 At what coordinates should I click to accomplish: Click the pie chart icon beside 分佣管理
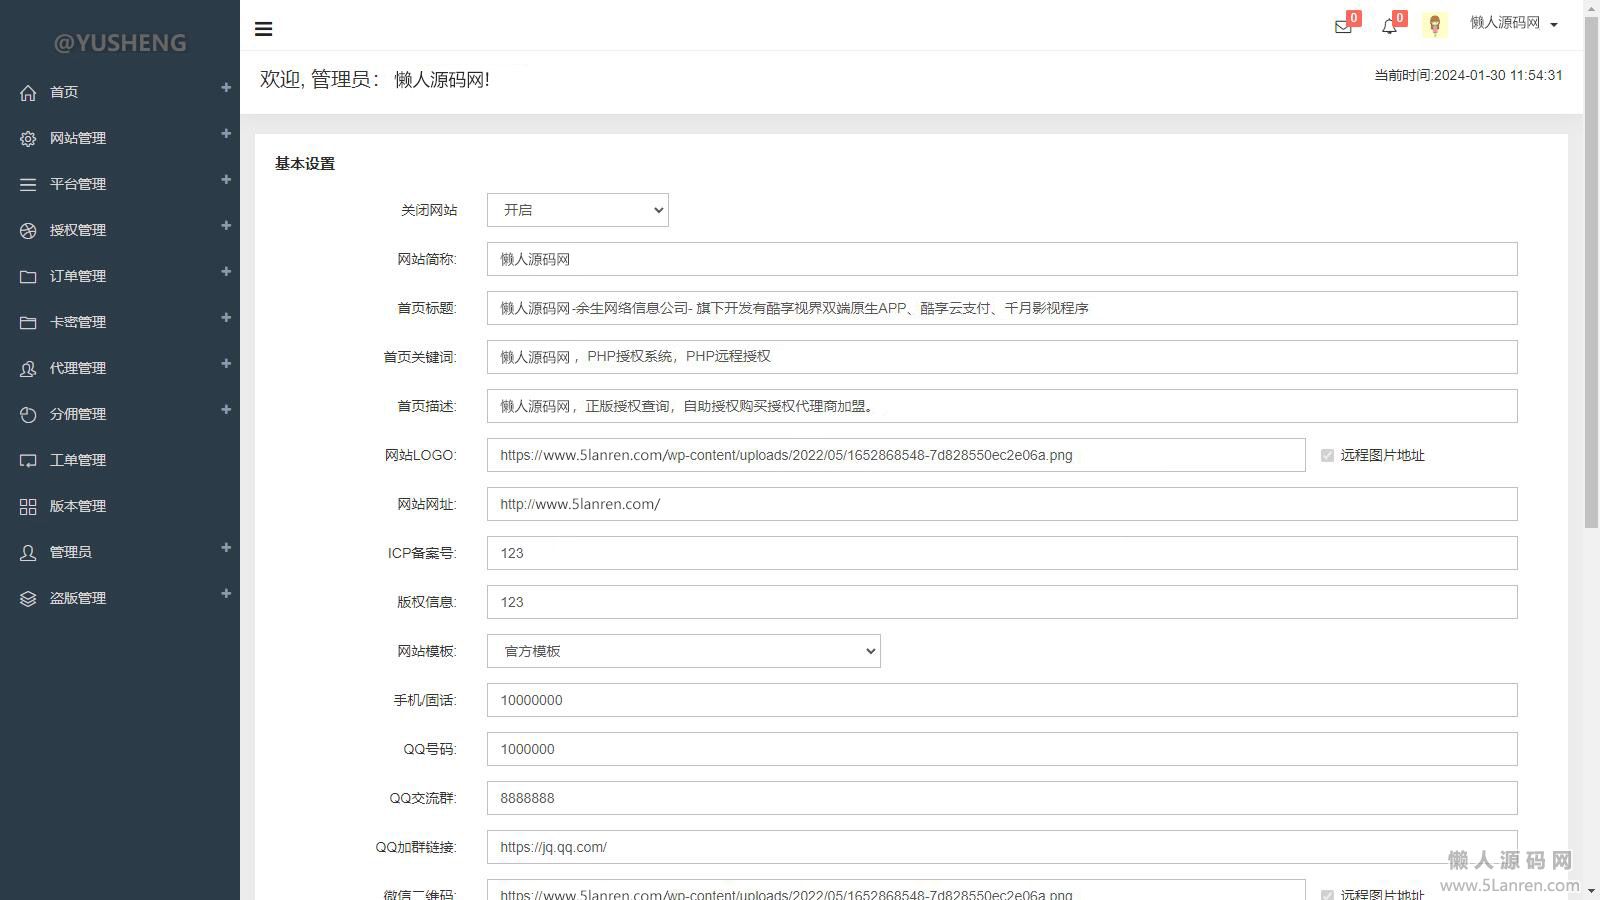(x=28, y=415)
